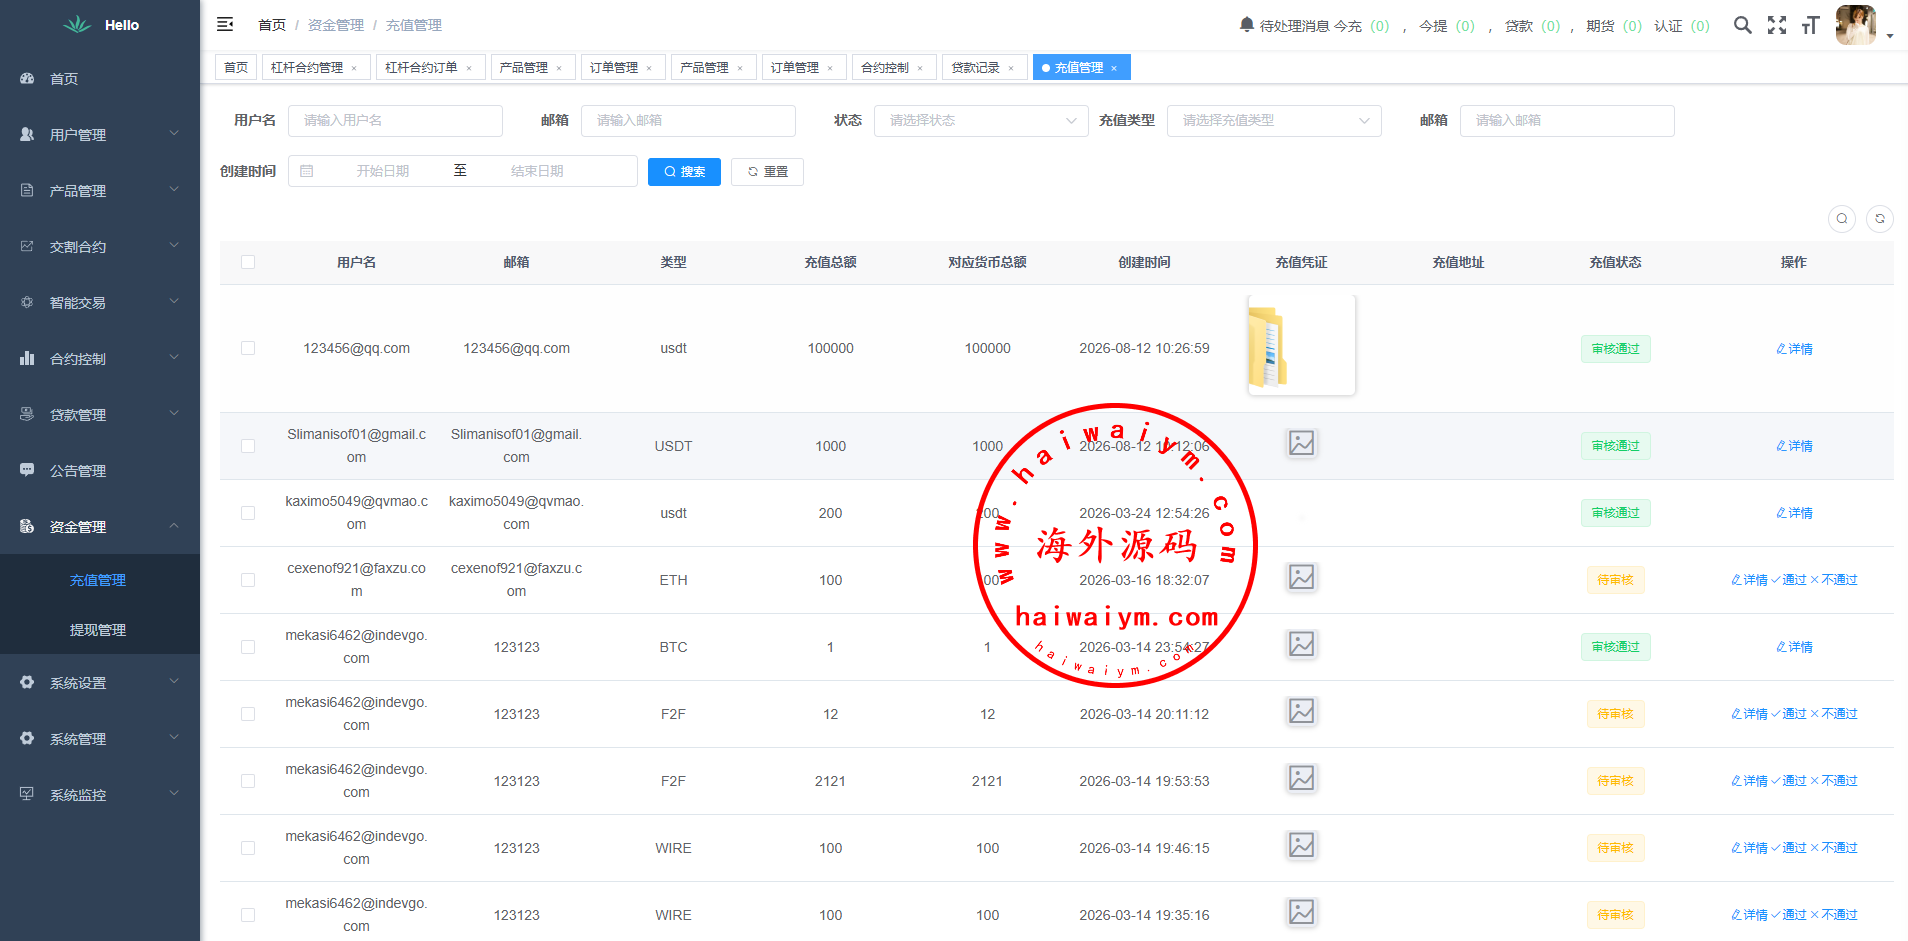Click 通过 for the cexenof921 ETH row
This screenshot has width=1908, height=941.
point(1789,580)
